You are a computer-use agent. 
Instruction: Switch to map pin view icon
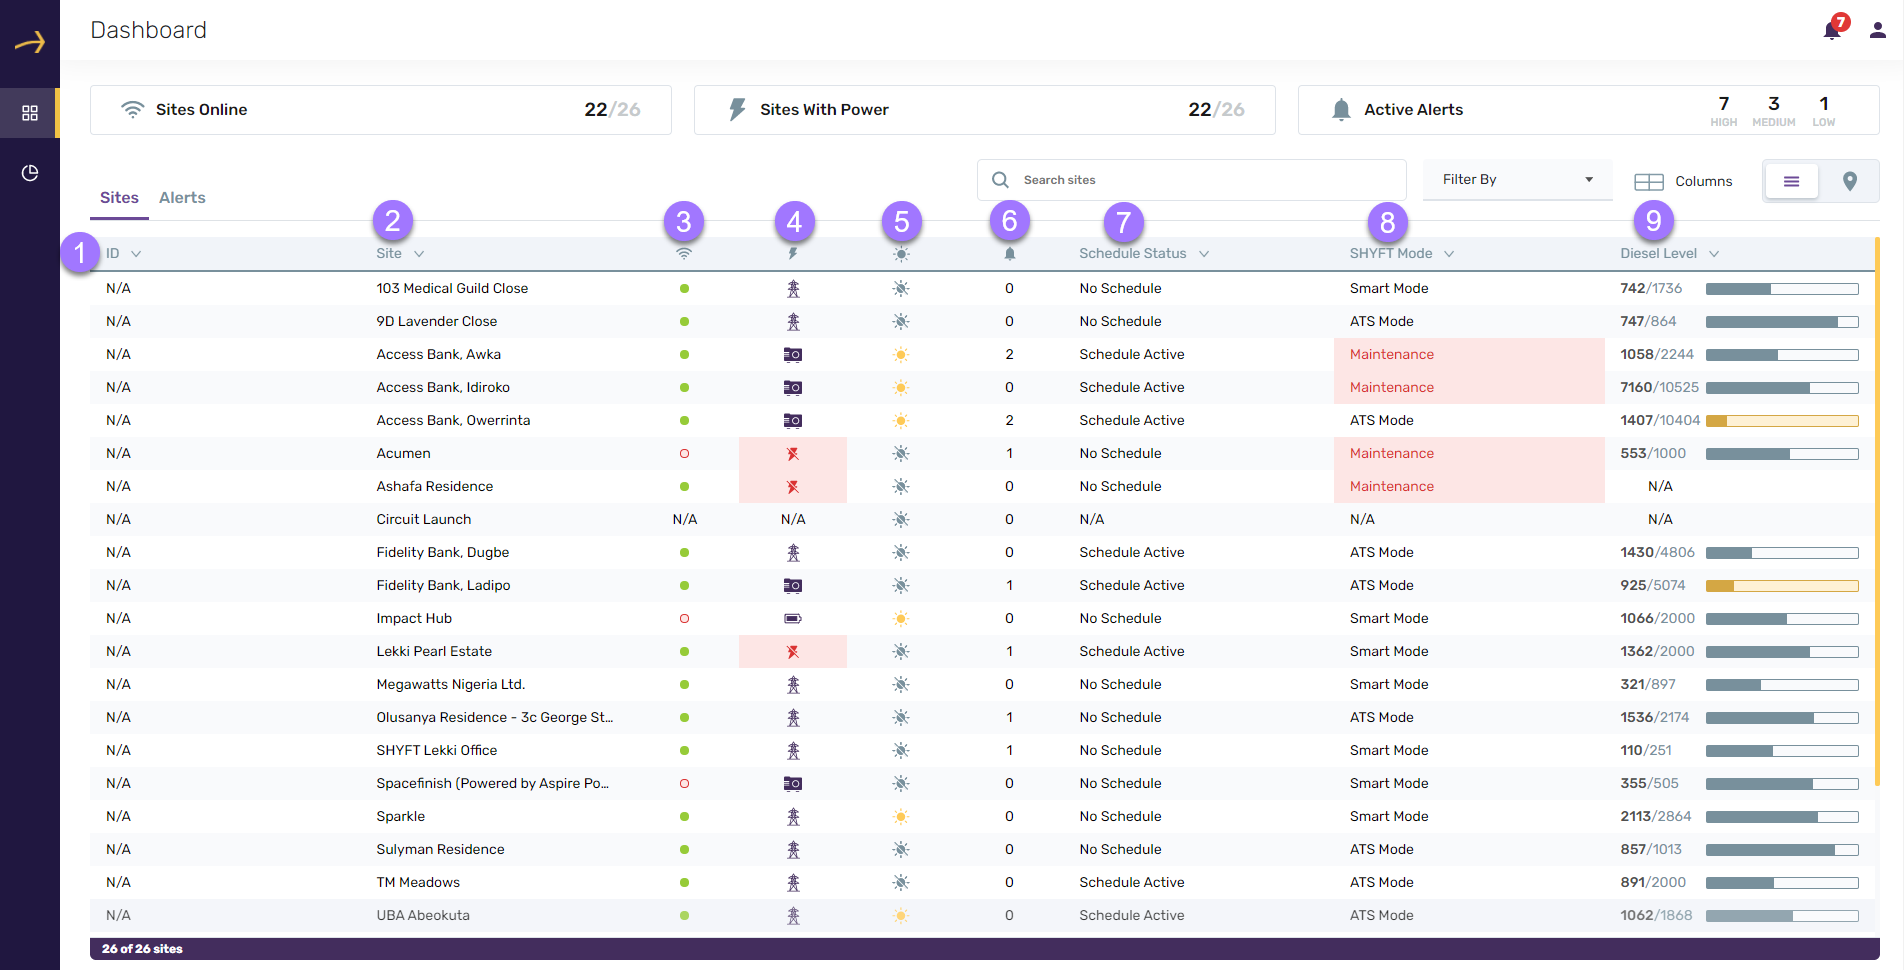(1850, 181)
